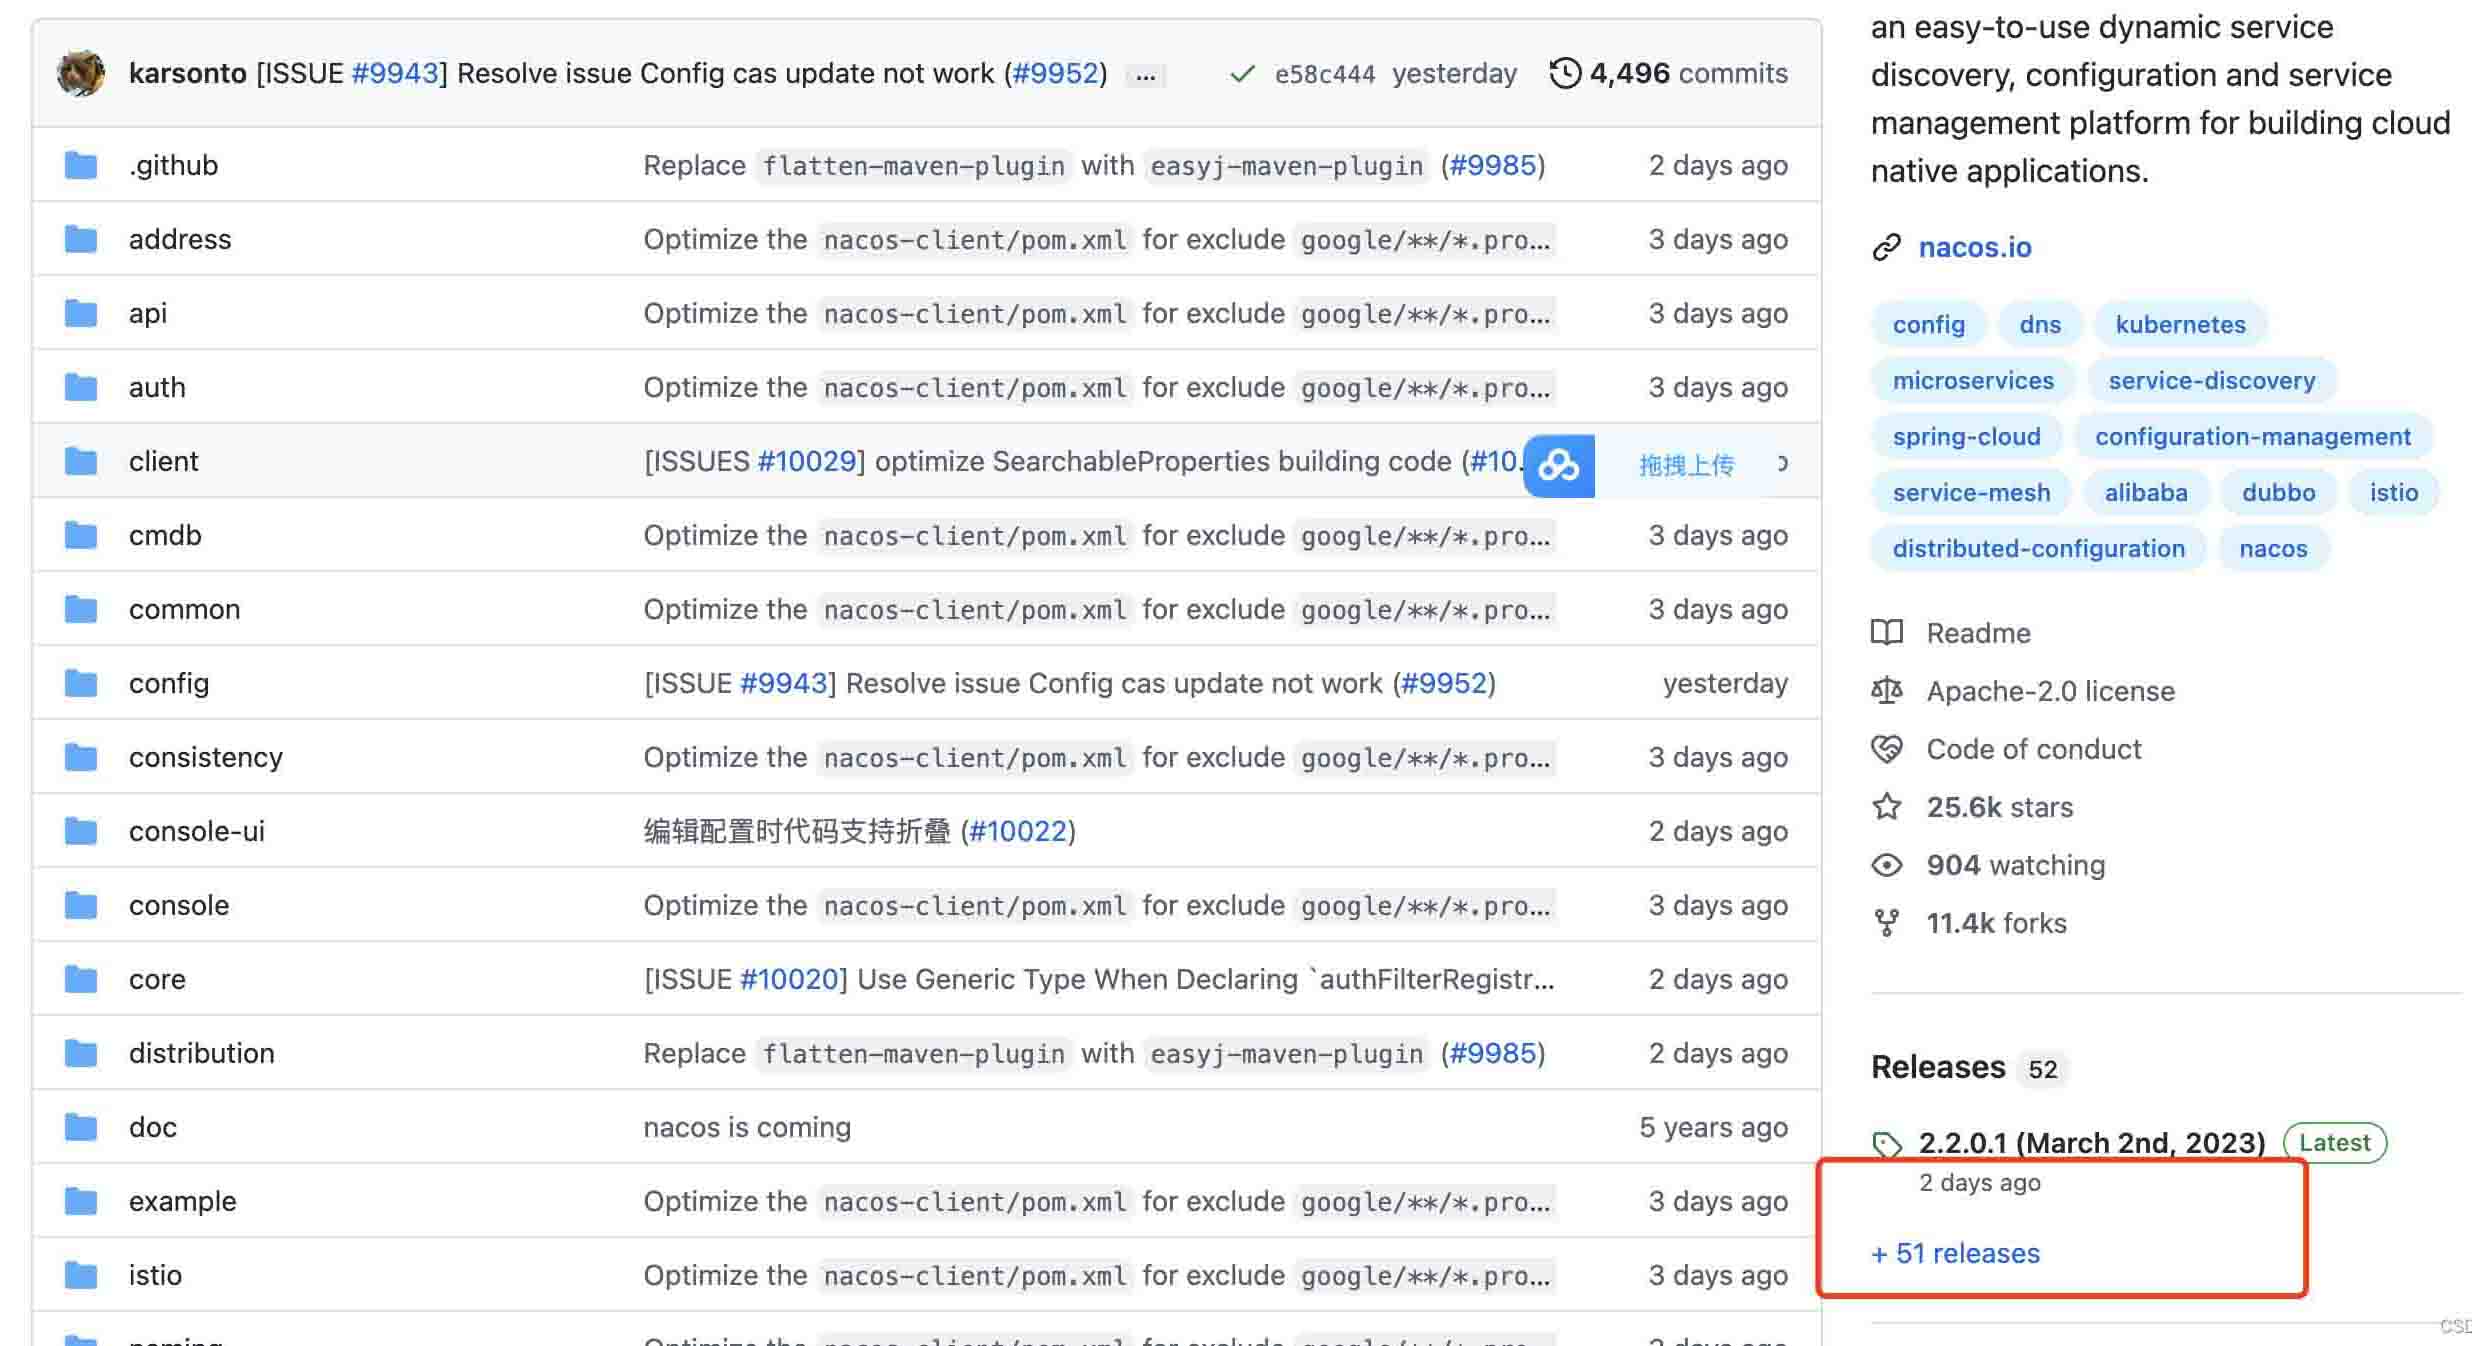Open PR #9985 in .github row

point(1492,165)
